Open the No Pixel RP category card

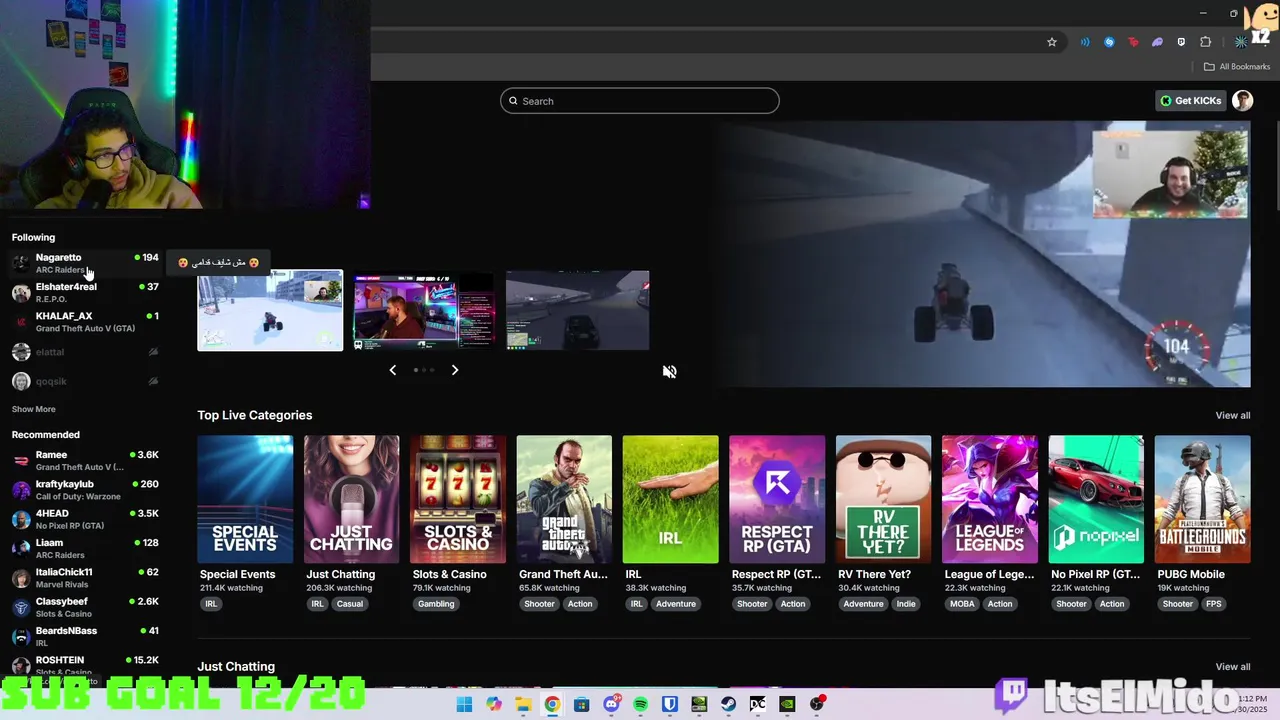point(1096,499)
